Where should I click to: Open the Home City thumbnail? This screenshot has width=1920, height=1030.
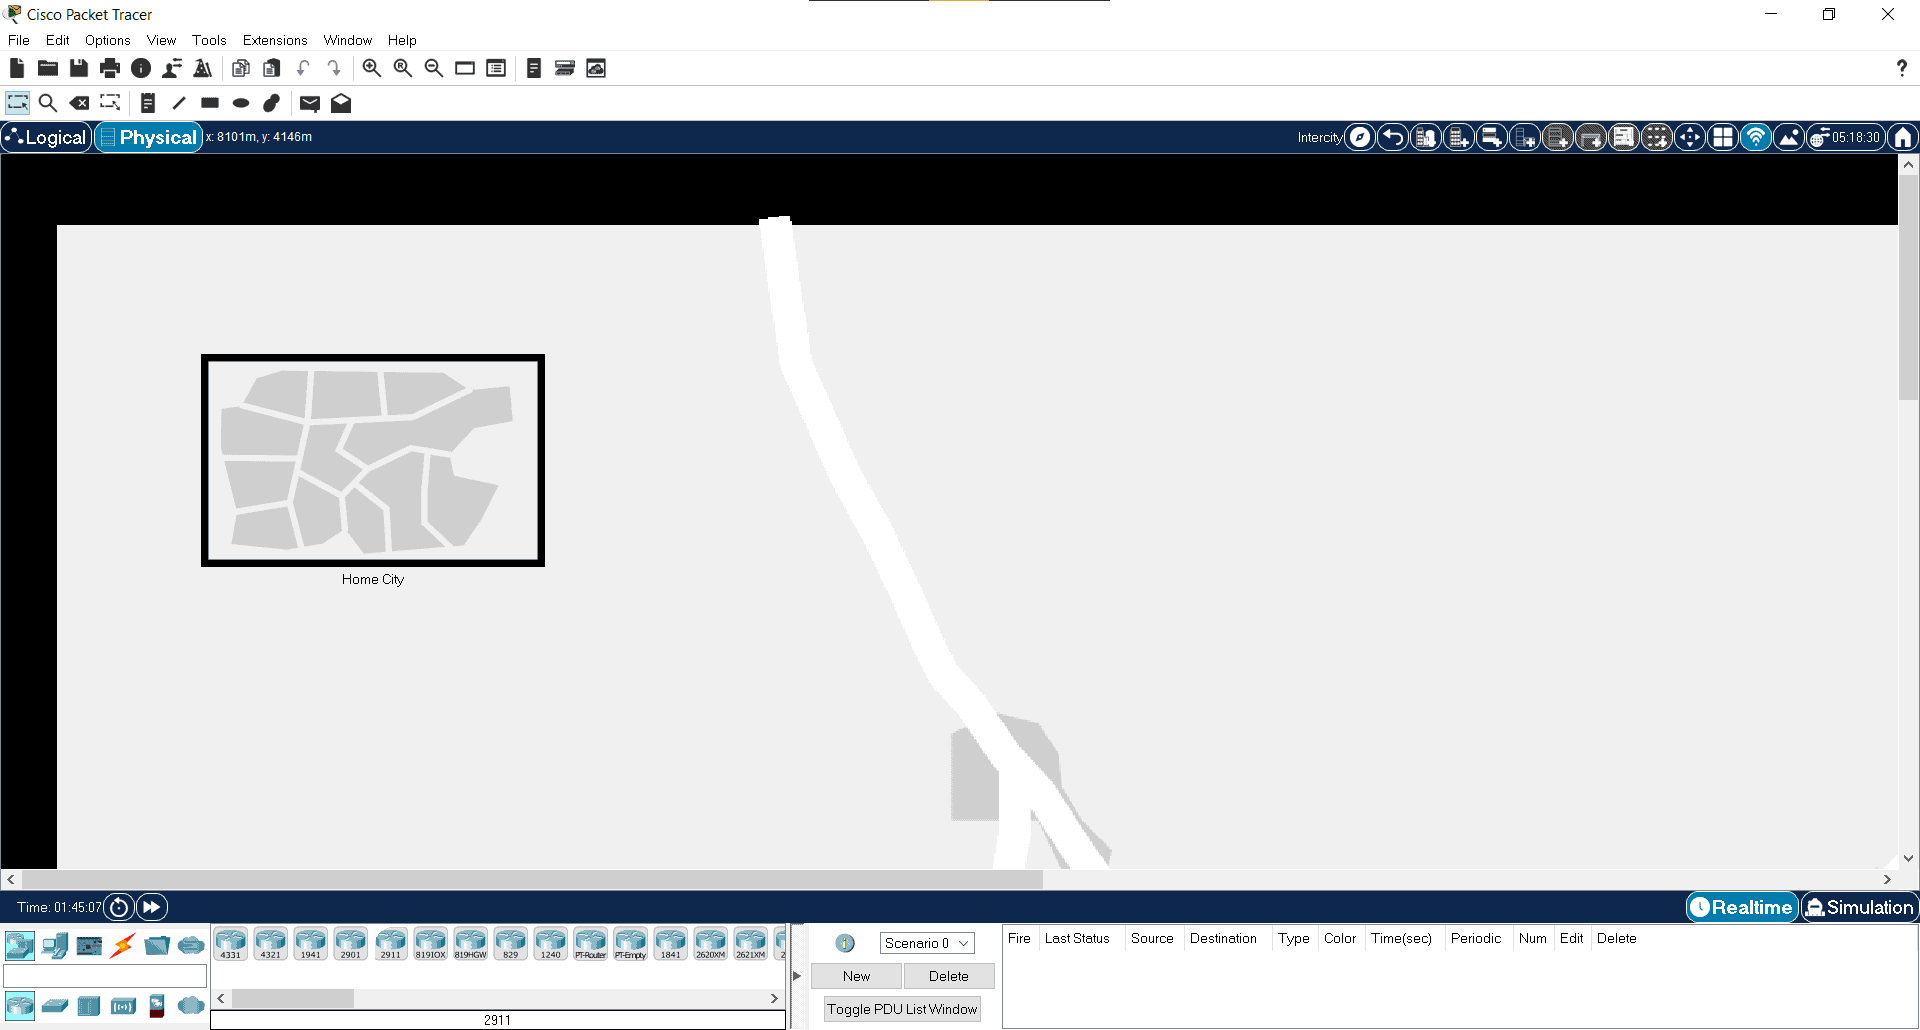(373, 460)
